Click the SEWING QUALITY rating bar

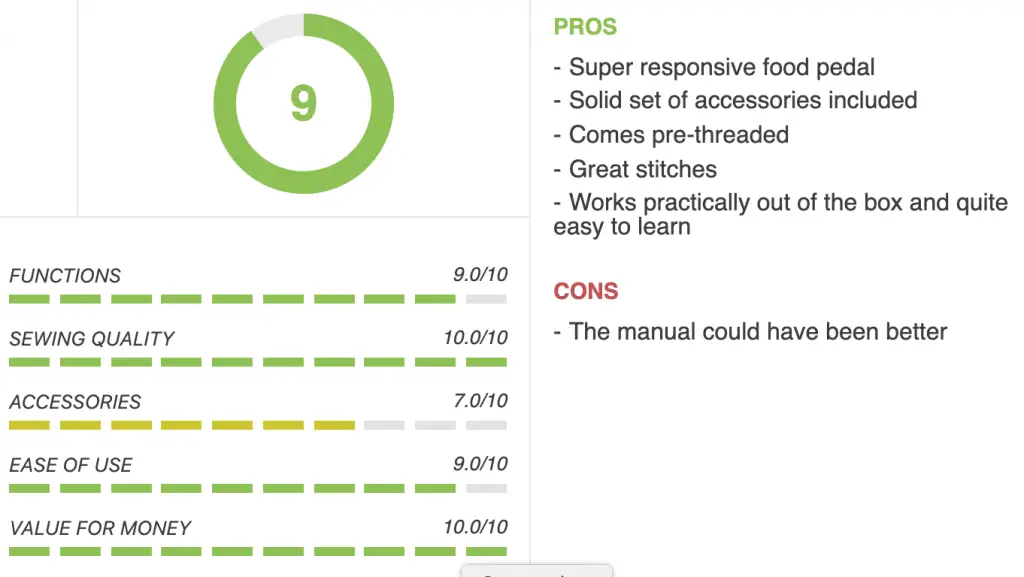258,362
